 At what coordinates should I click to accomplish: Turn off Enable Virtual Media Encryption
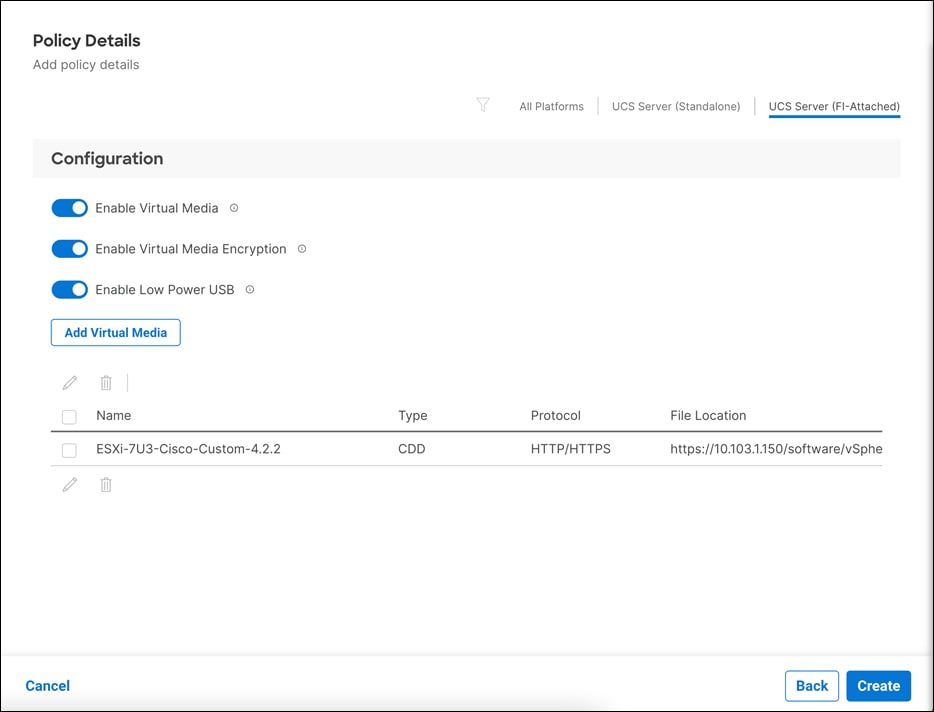click(69, 248)
